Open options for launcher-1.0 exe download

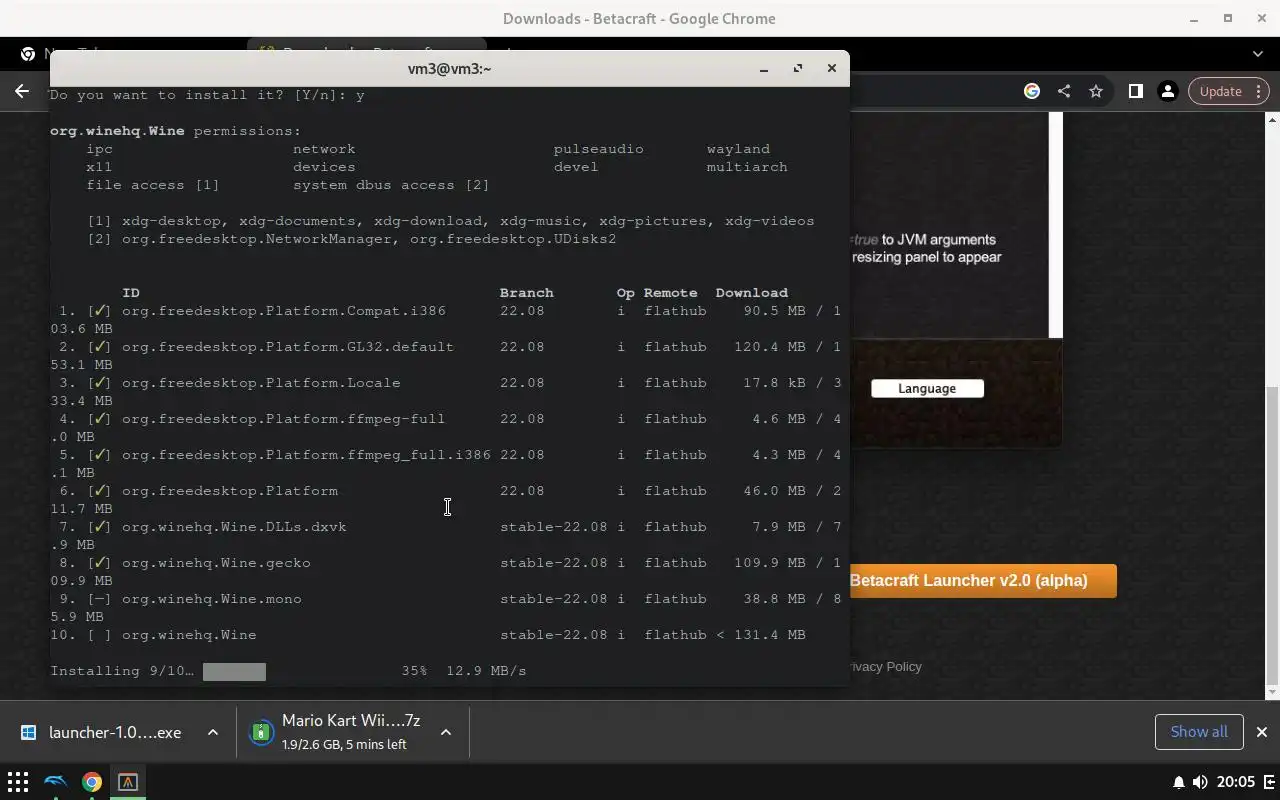click(213, 732)
